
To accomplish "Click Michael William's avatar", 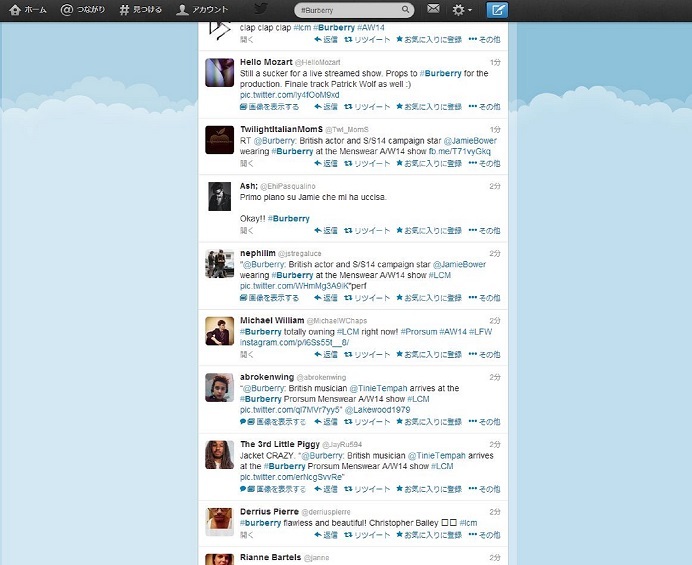I will [219, 331].
